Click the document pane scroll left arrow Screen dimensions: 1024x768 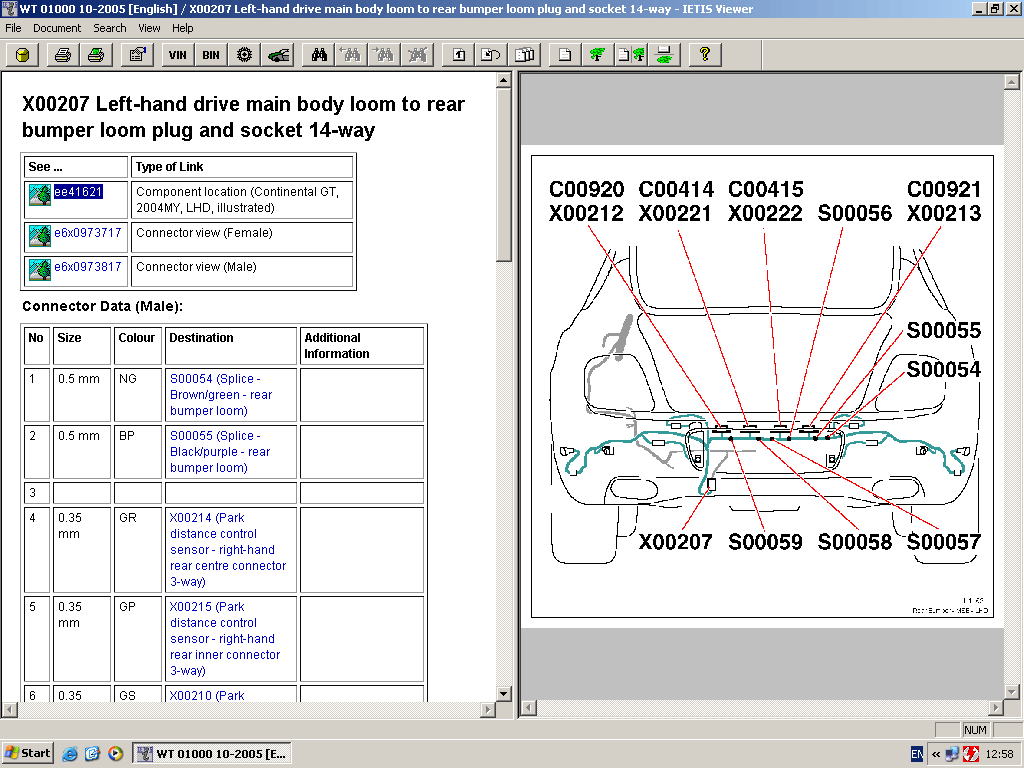(10, 709)
